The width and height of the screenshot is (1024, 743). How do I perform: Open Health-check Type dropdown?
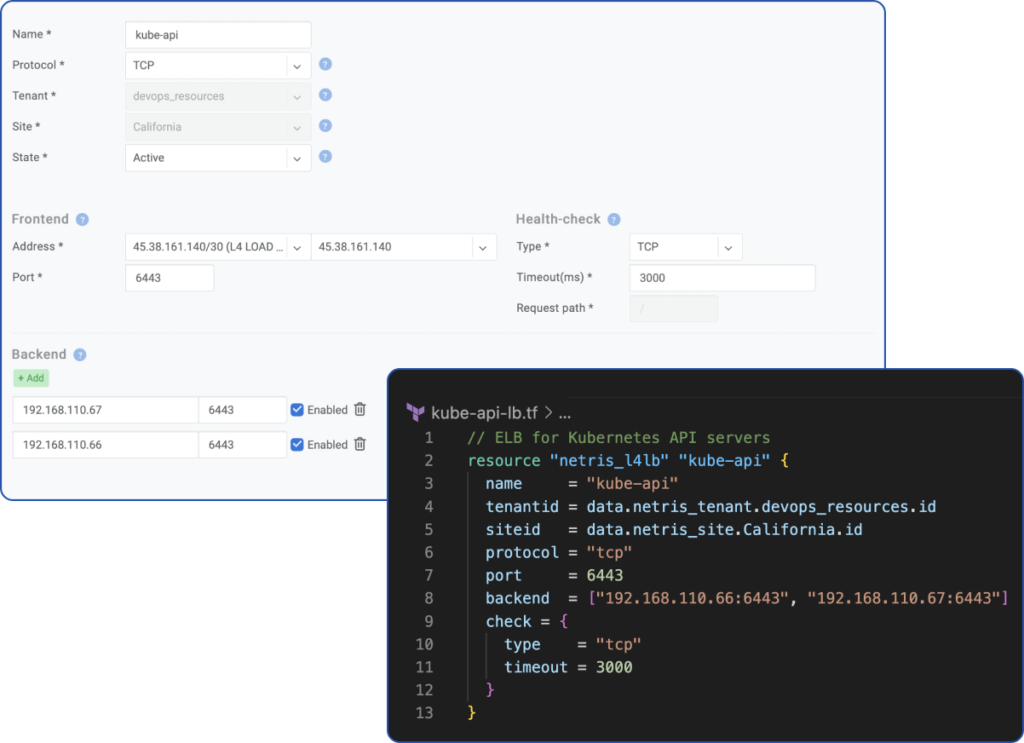[686, 247]
